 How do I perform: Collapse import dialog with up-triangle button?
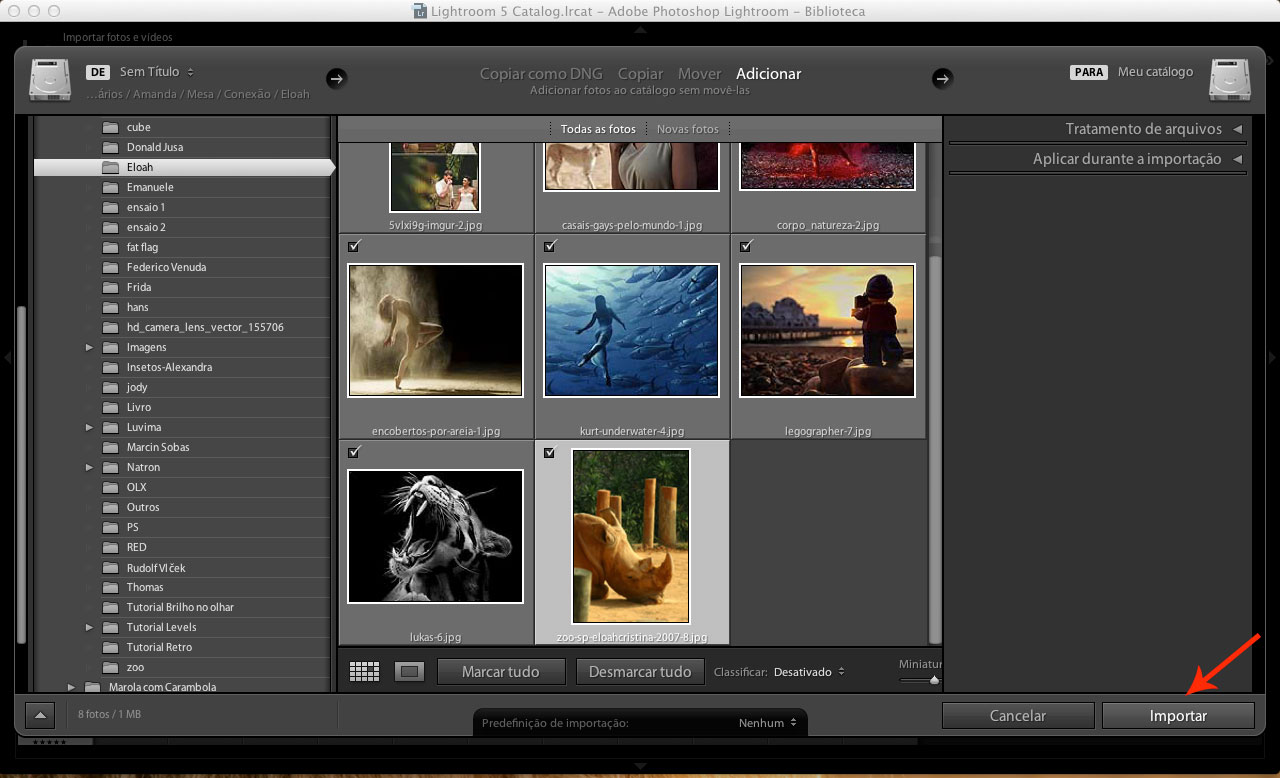tap(40, 715)
